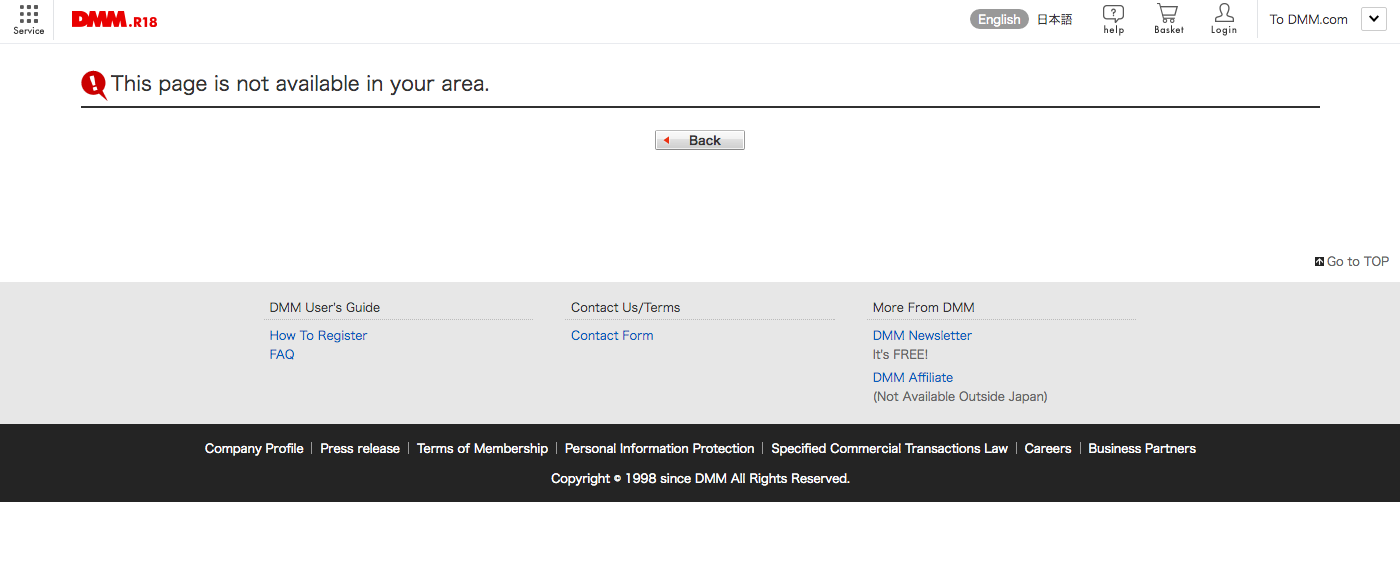
Task: Open Terms of Membership footer link
Action: [482, 449]
